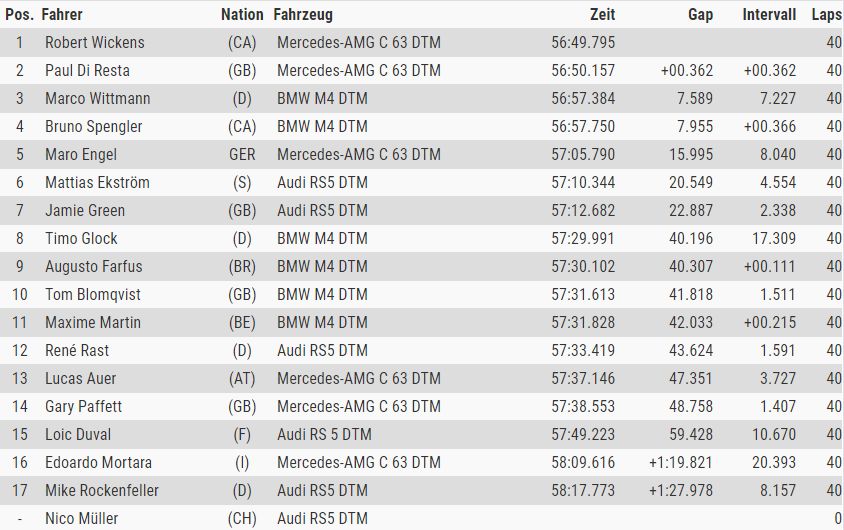
Task: Click the Gap column header
Action: coord(700,15)
